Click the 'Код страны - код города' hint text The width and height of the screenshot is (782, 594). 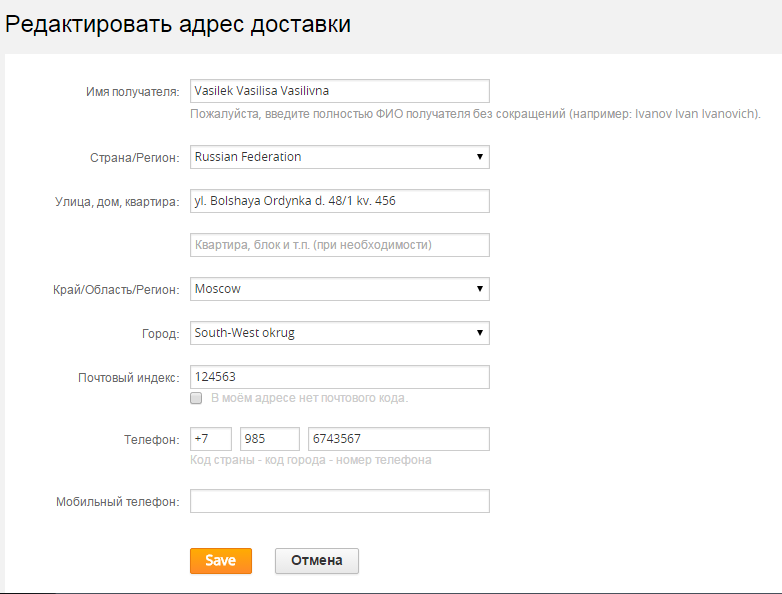[x=311, y=460]
